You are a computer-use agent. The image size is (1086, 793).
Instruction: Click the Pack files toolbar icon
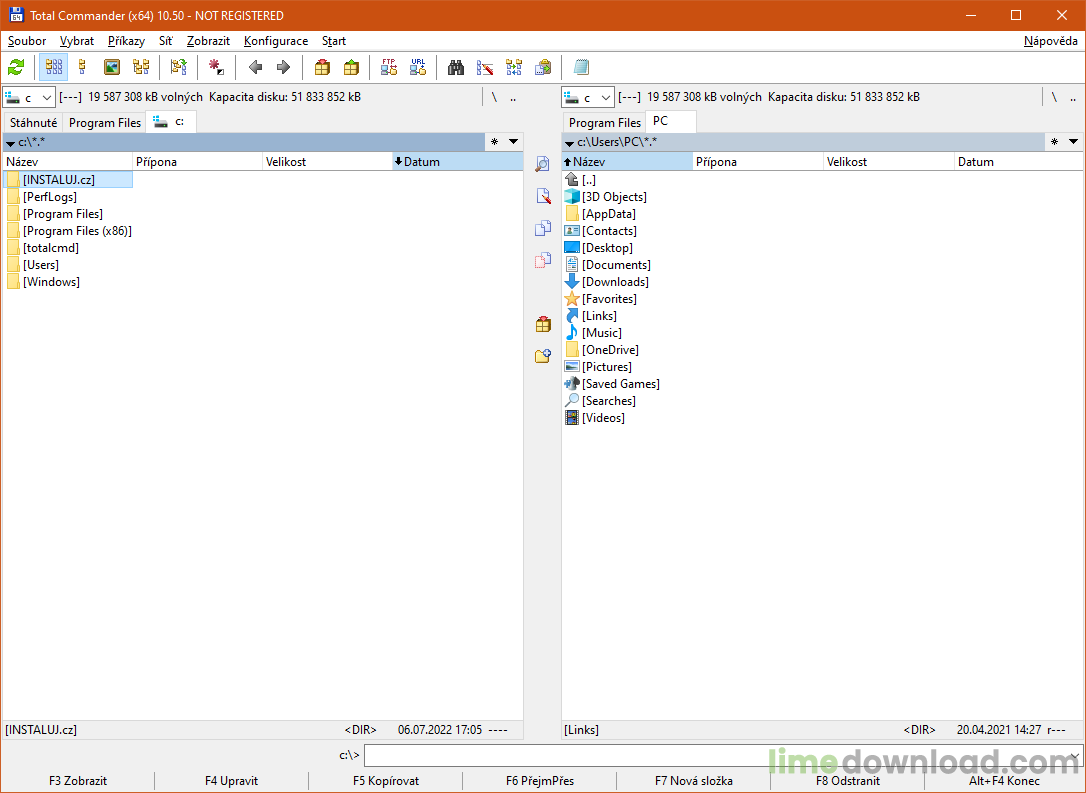tap(322, 68)
